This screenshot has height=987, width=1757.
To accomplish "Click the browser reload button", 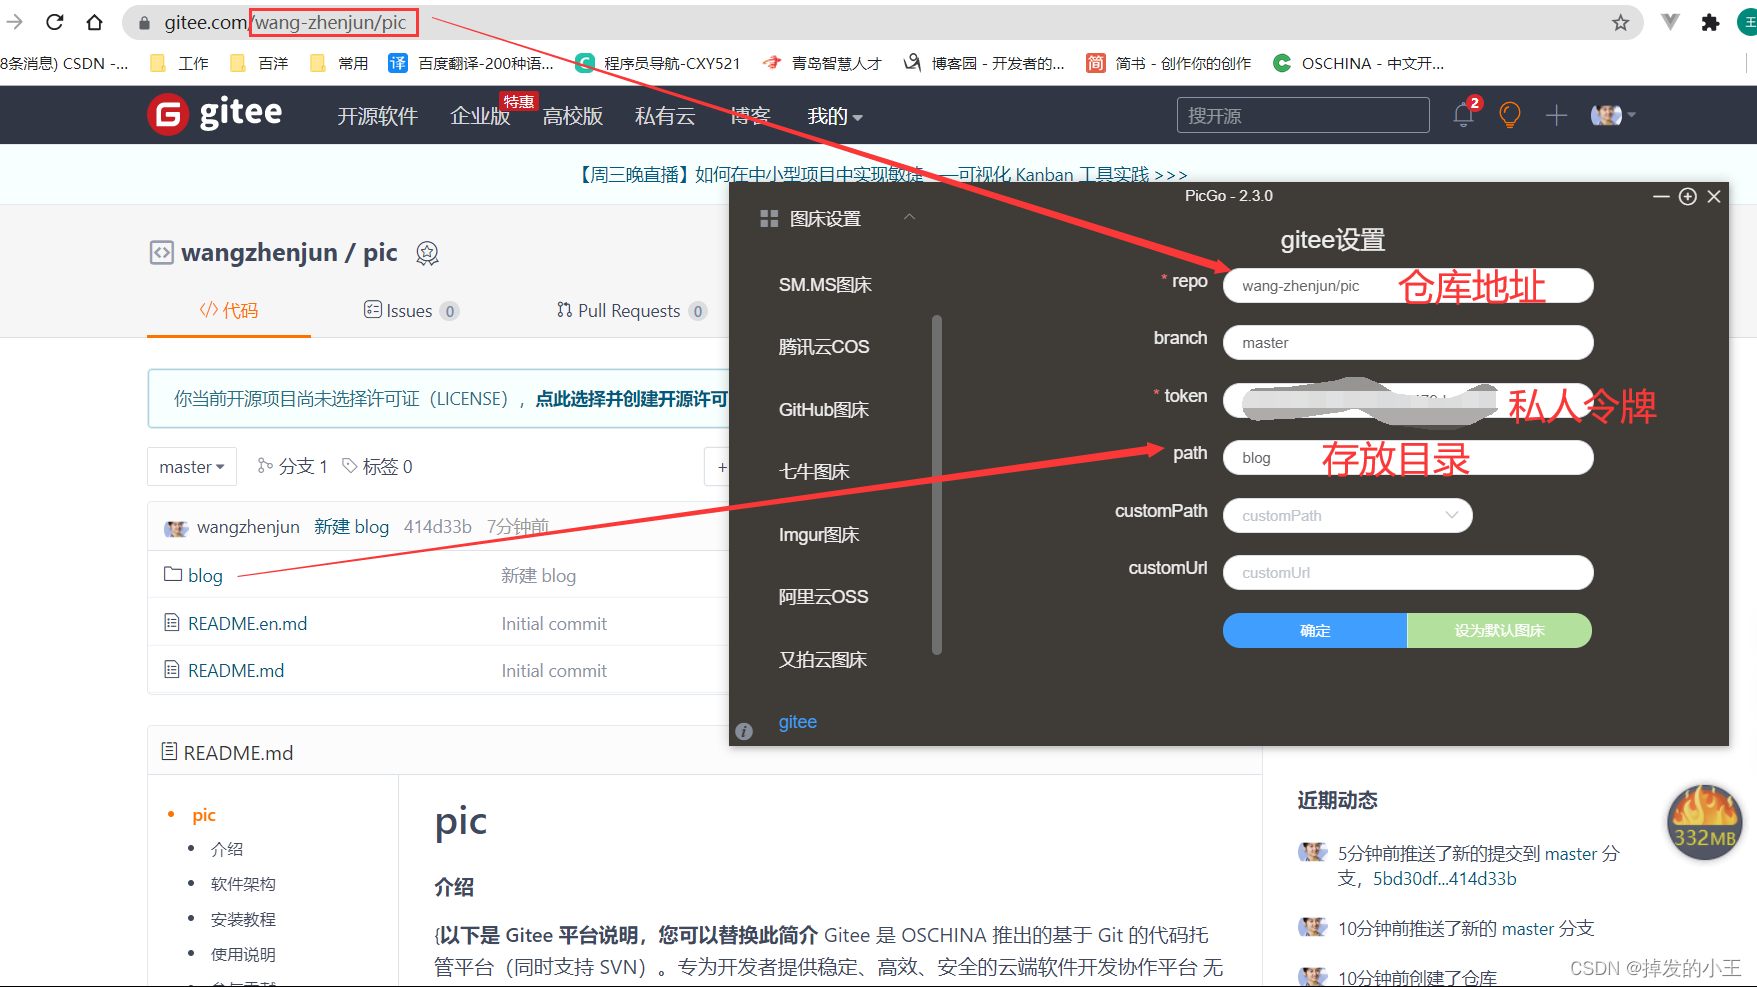I will click(55, 22).
